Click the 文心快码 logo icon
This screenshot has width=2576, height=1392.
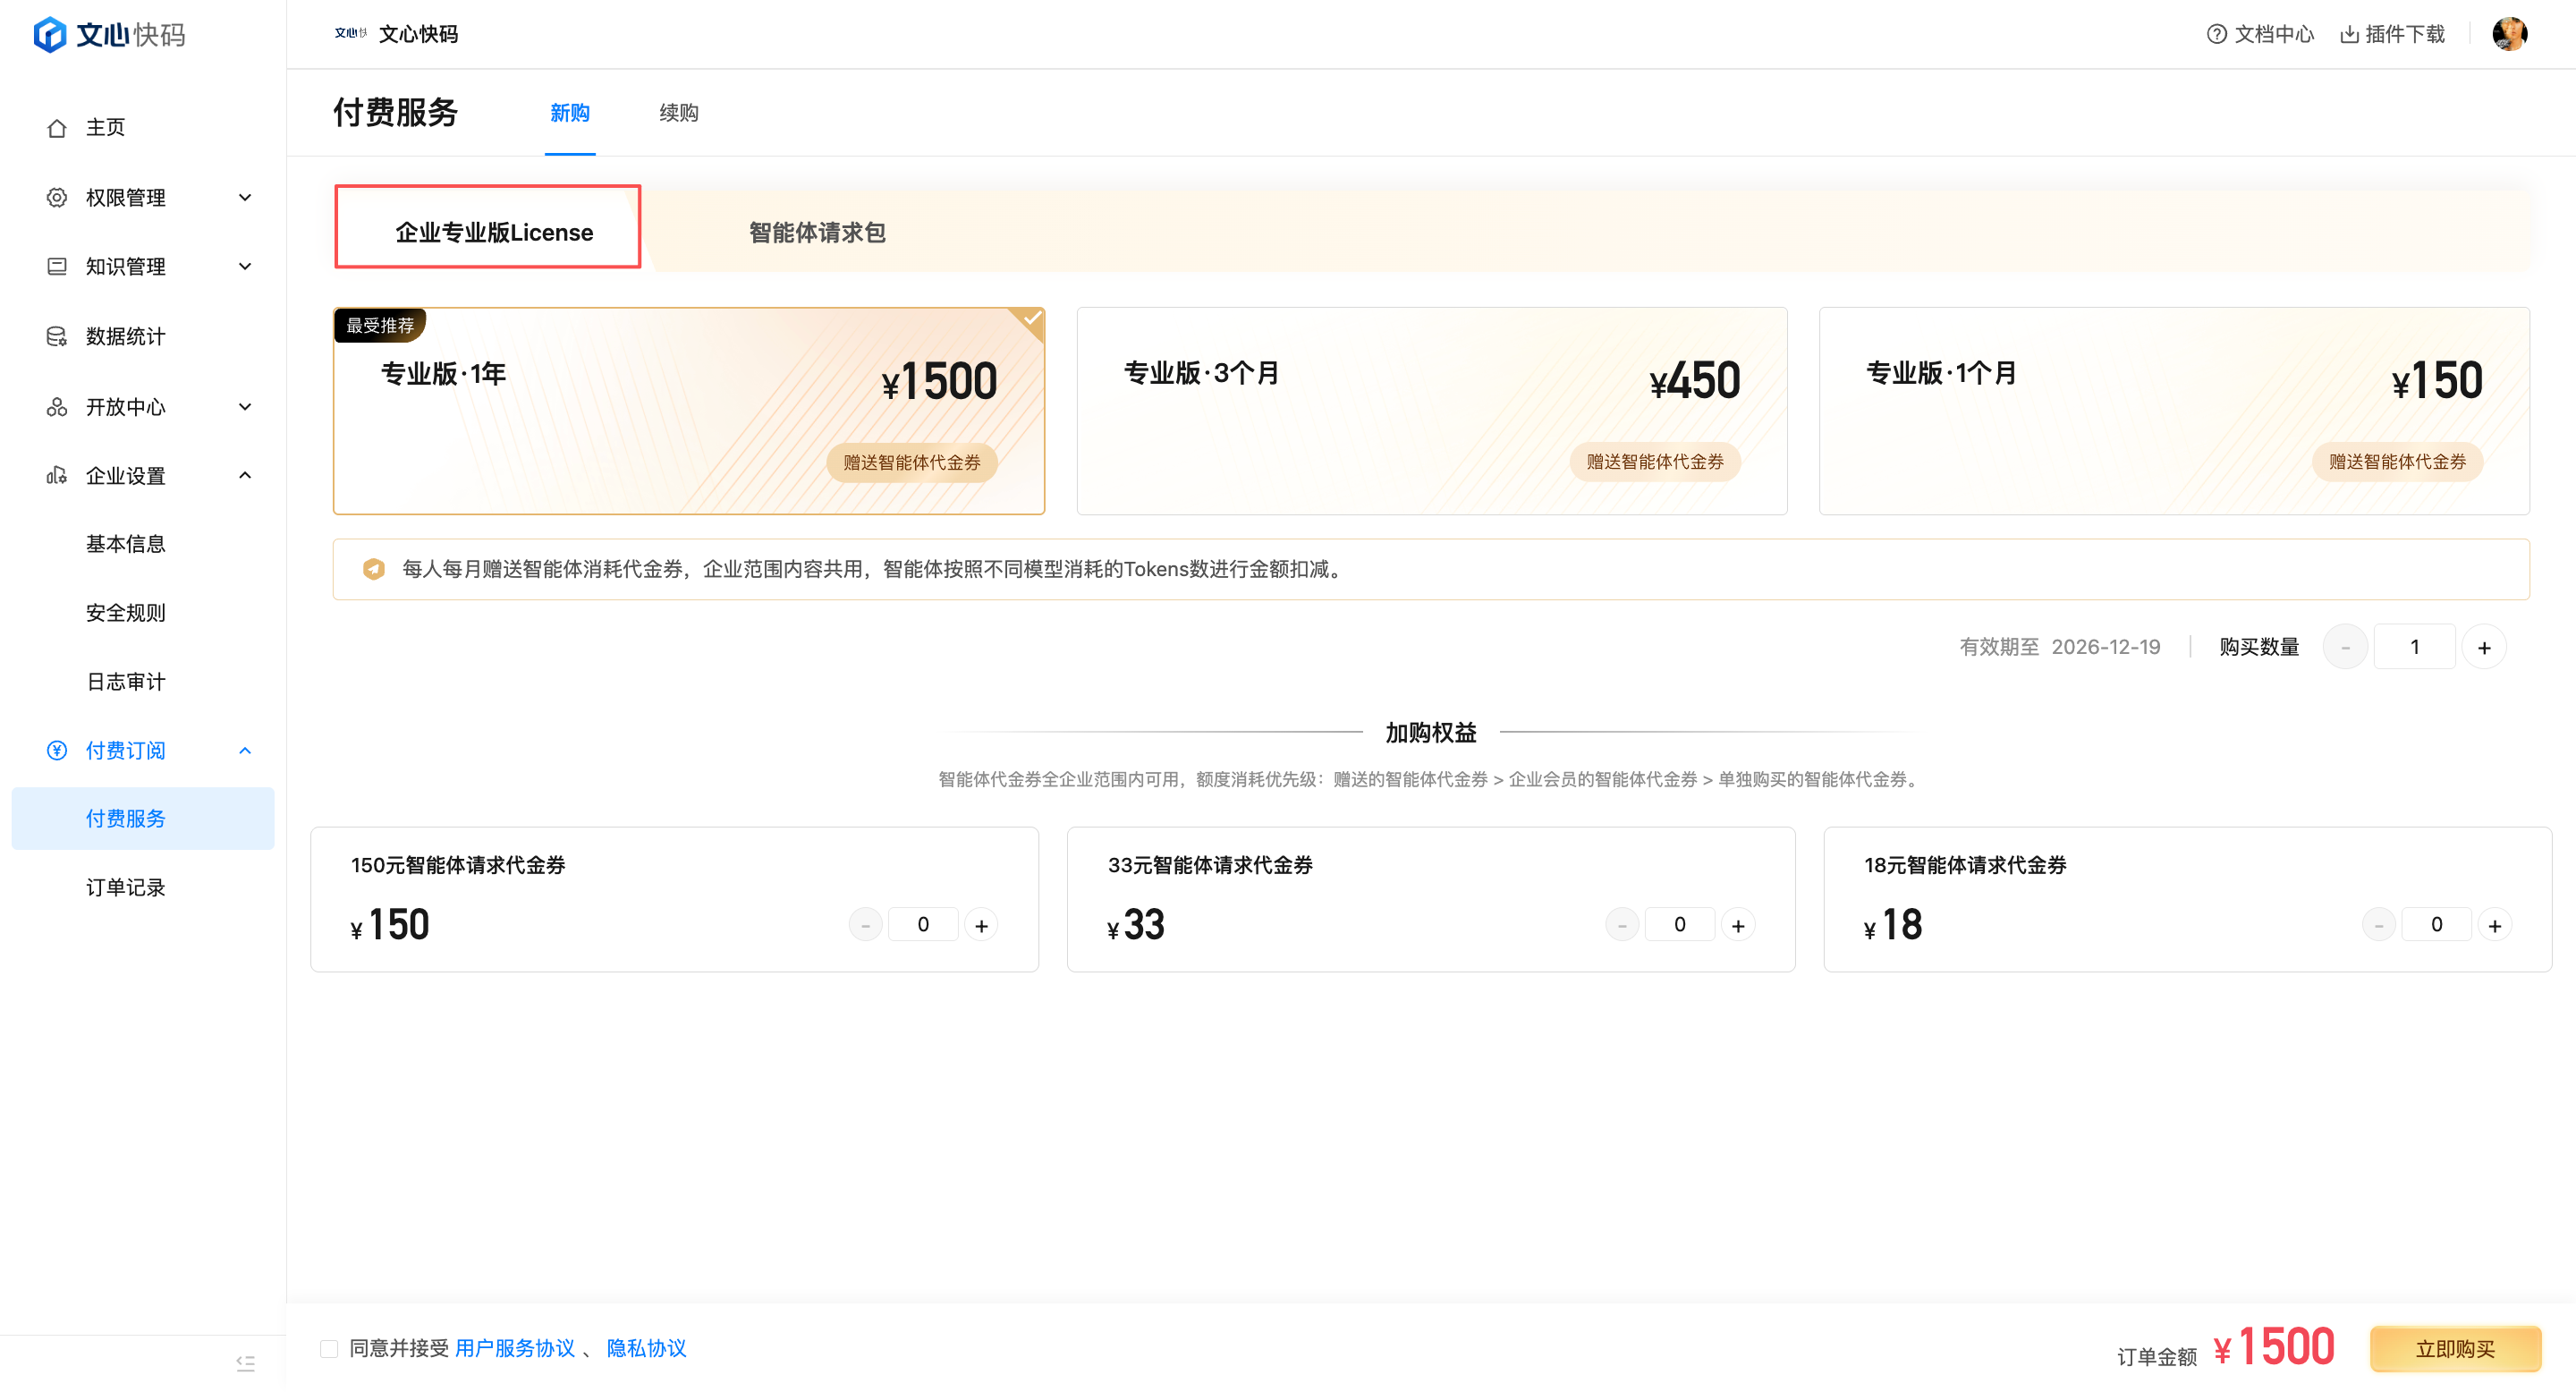tap(50, 35)
